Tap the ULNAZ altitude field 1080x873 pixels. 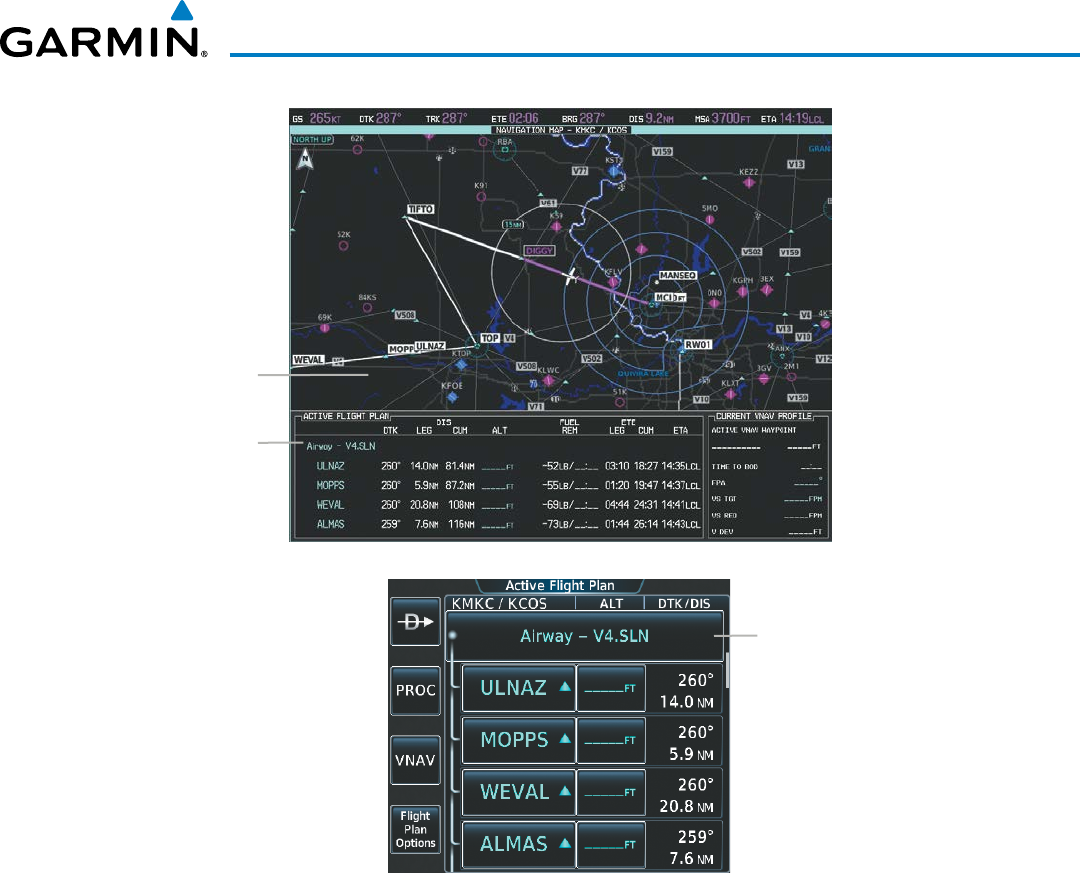click(x=610, y=688)
